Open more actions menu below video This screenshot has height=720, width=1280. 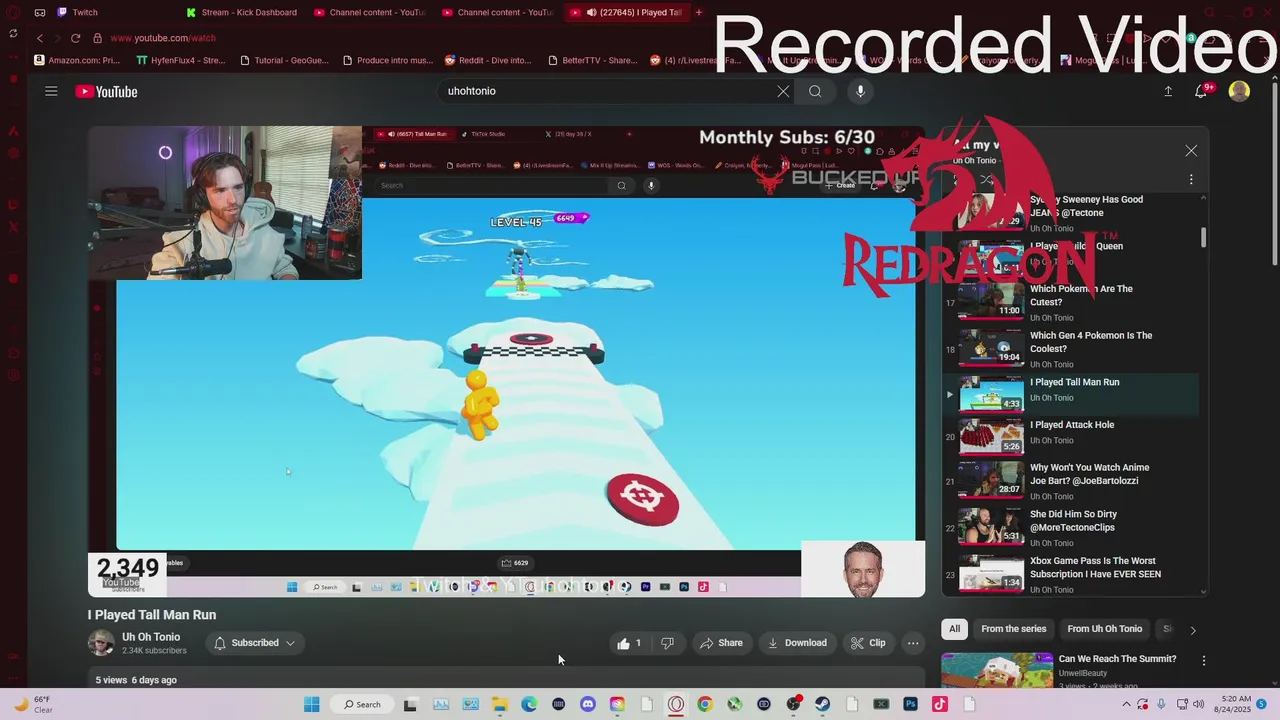tap(913, 643)
